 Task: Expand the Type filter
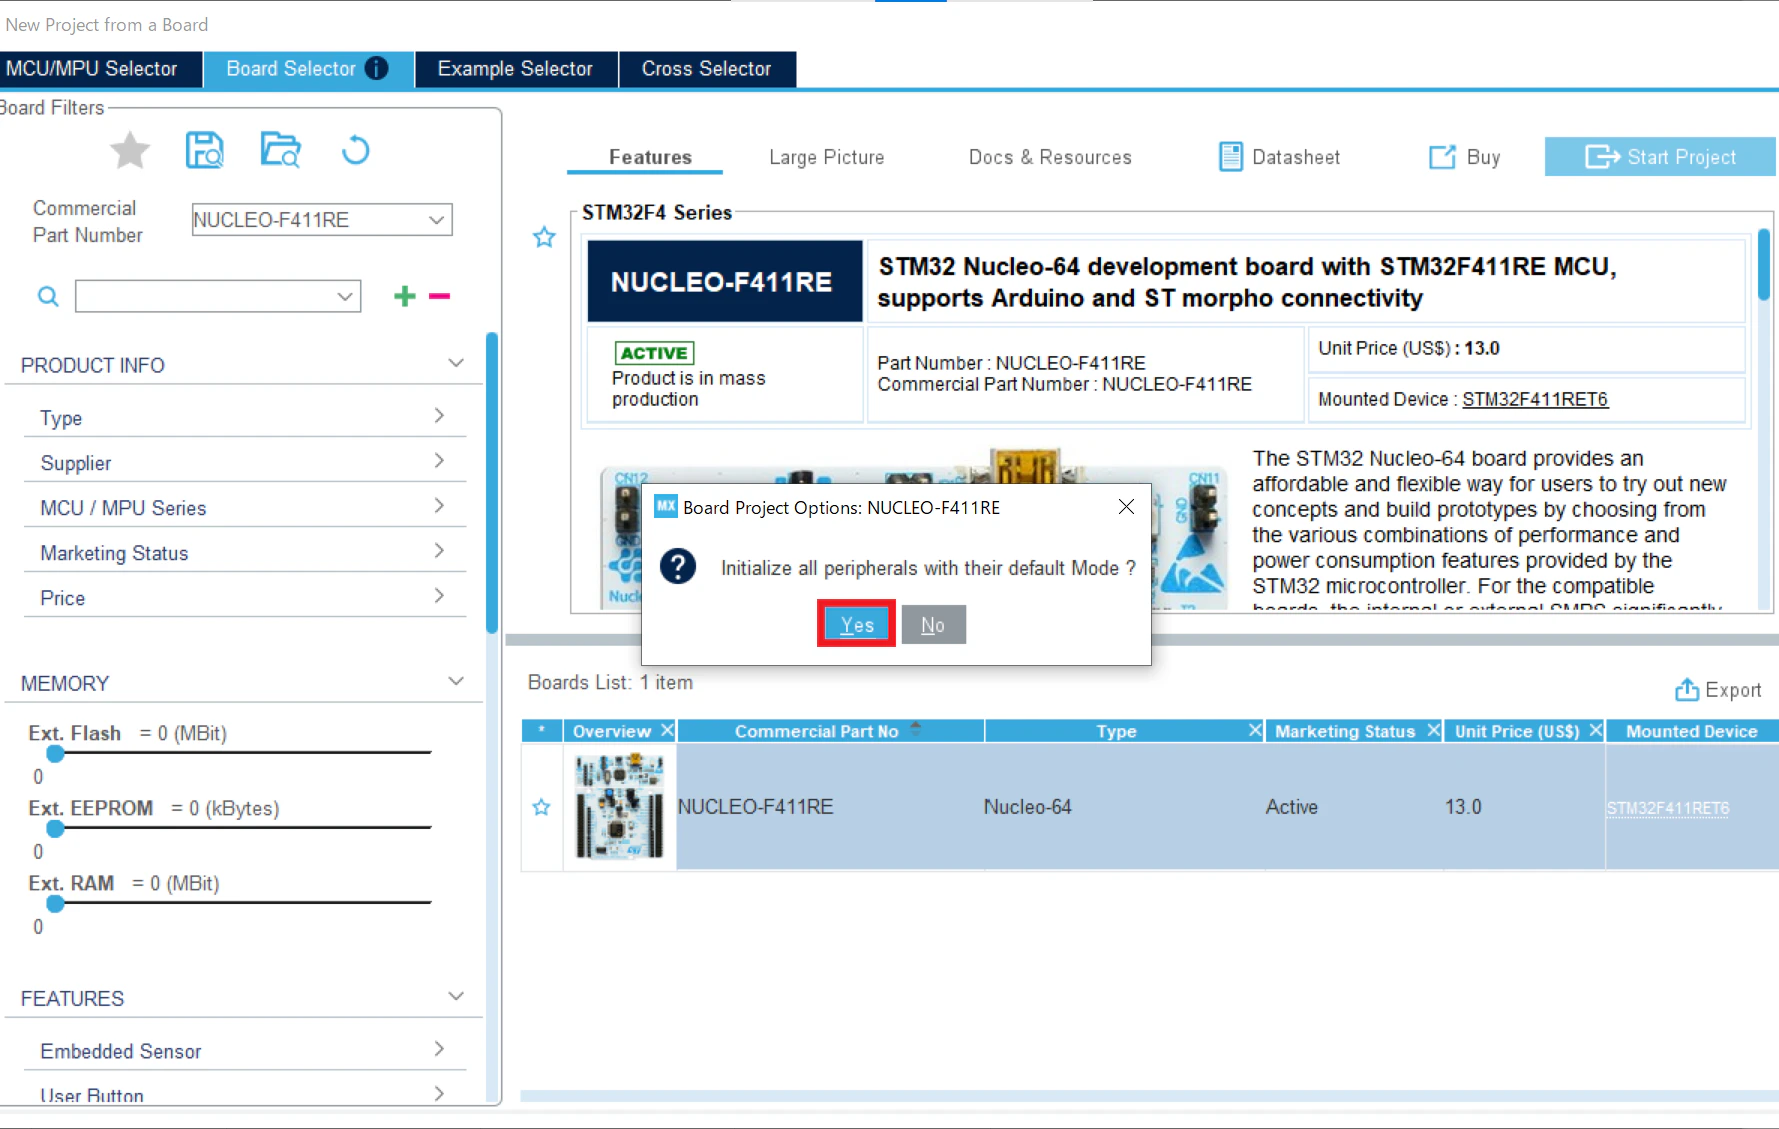coord(439,415)
